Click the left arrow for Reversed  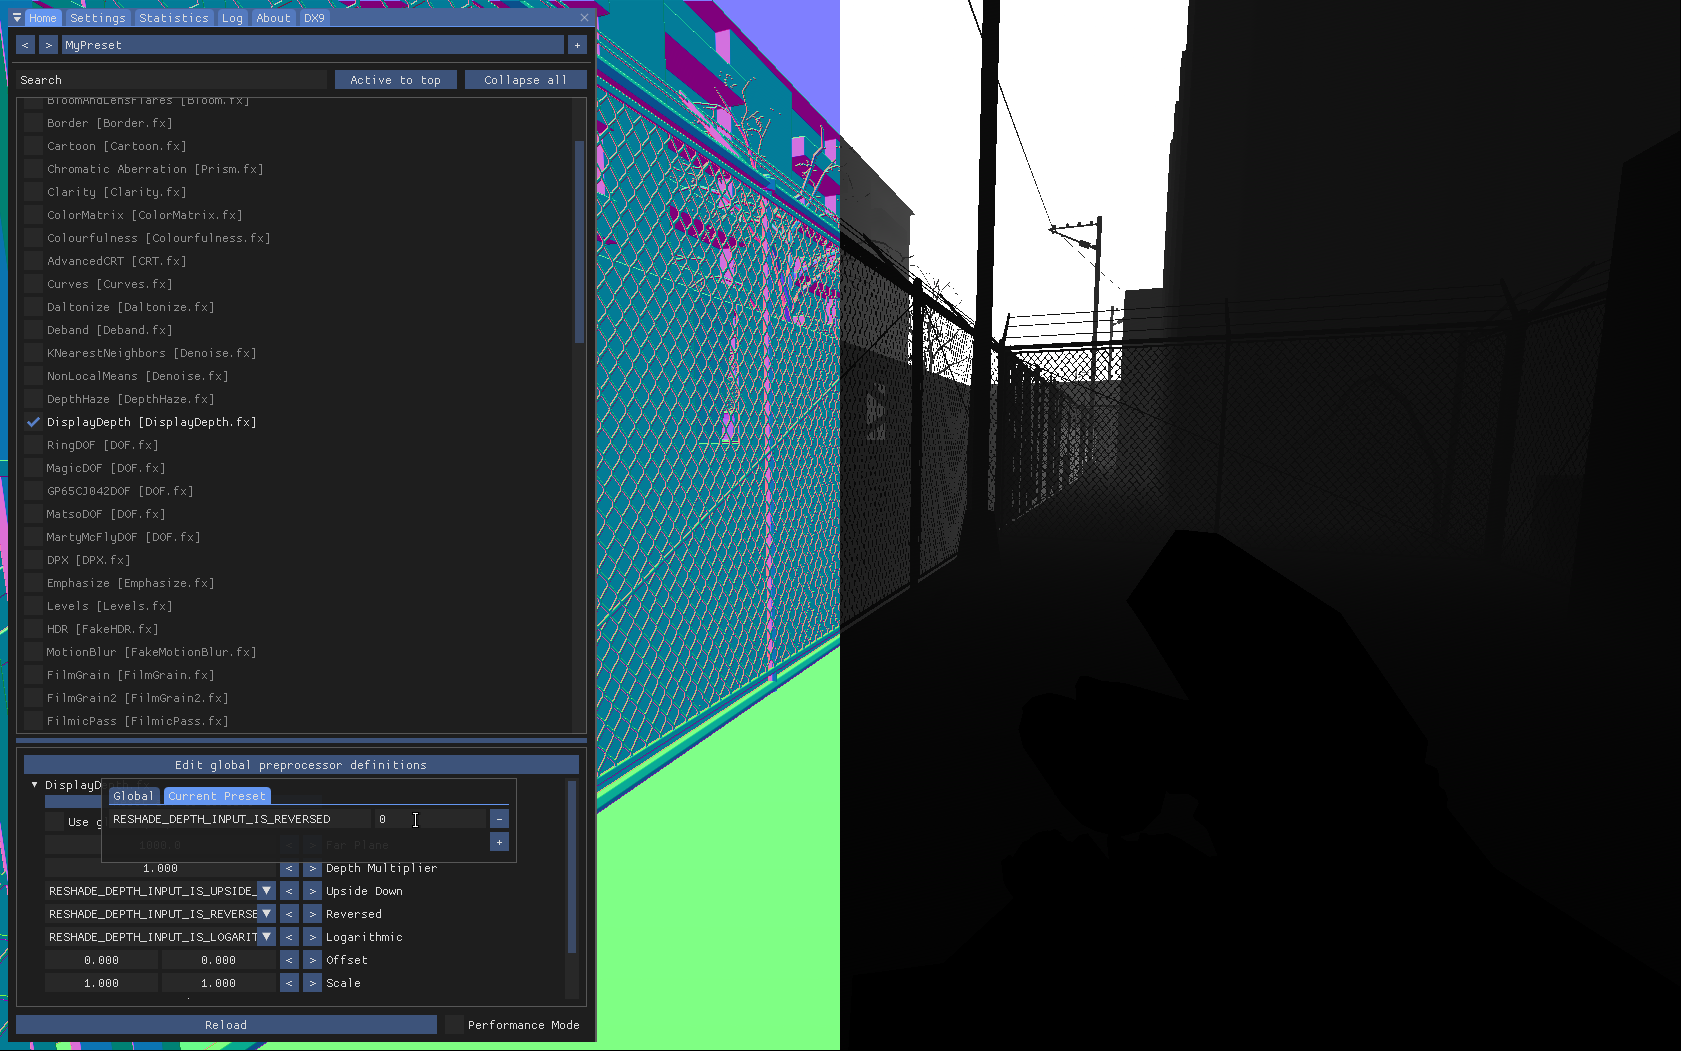289,914
